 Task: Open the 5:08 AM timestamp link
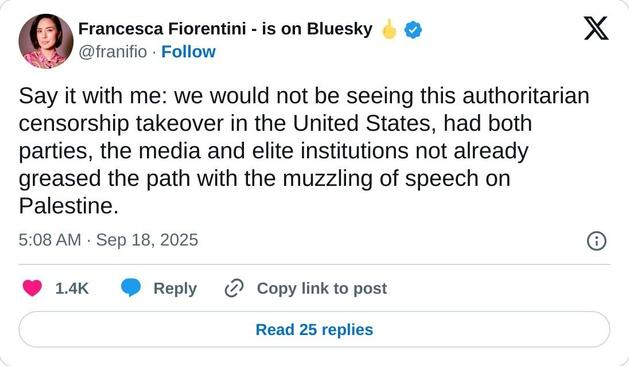tap(50, 240)
